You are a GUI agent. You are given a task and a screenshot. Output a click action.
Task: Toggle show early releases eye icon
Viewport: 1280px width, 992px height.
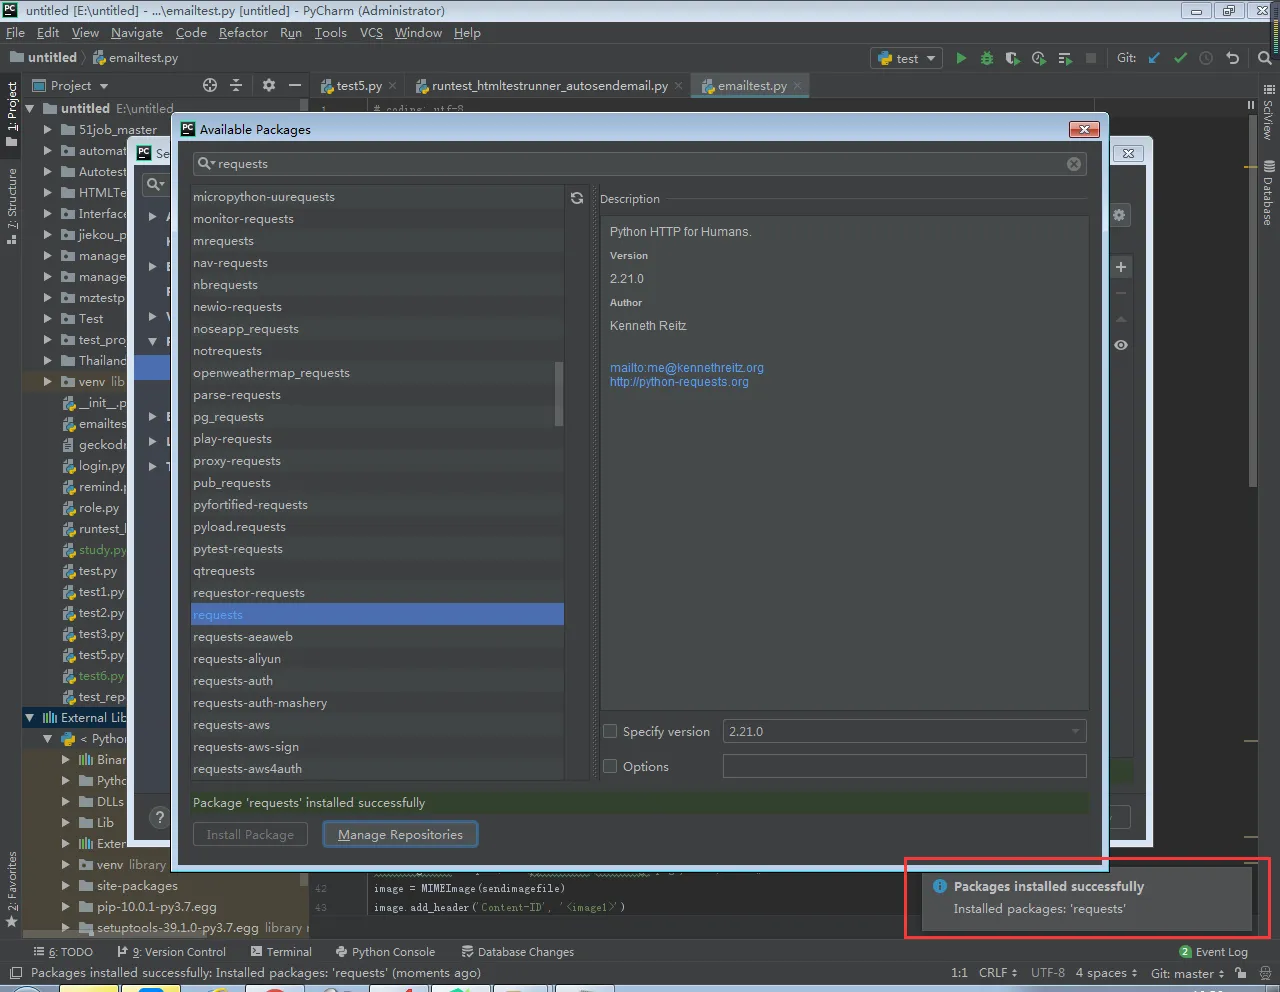(x=1121, y=345)
